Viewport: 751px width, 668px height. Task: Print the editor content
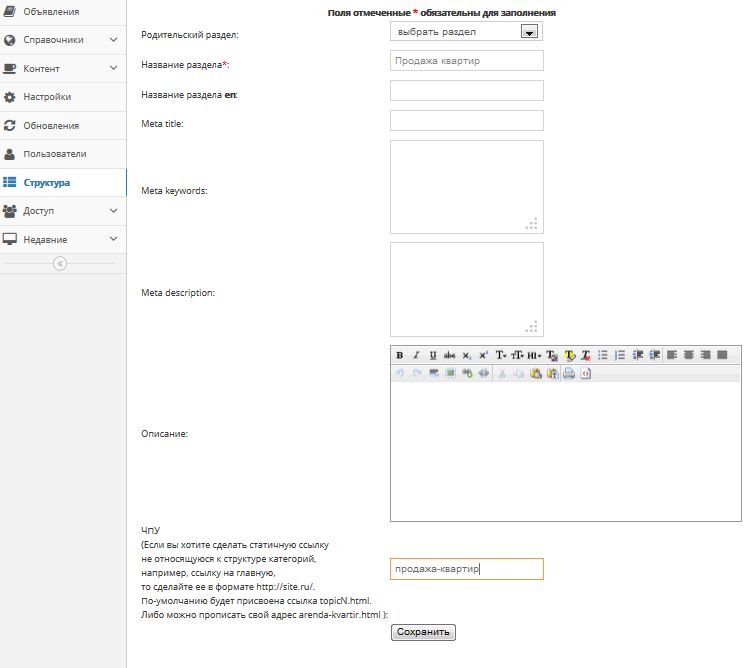pos(569,374)
